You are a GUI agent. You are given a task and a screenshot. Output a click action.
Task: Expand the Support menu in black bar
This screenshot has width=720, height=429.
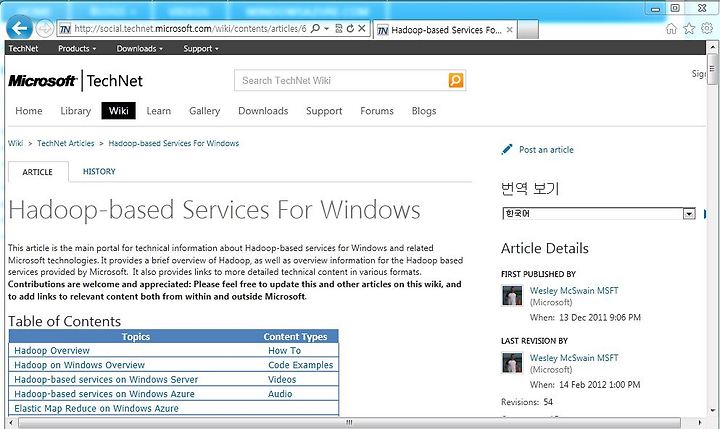[201, 48]
